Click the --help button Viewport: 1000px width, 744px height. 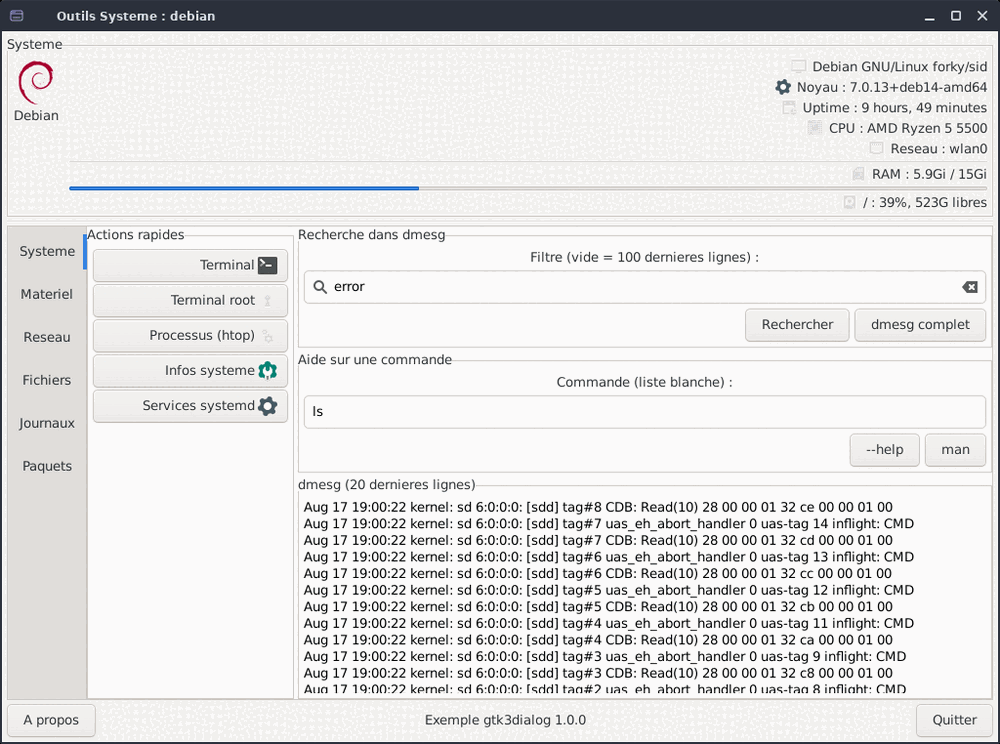tap(884, 449)
